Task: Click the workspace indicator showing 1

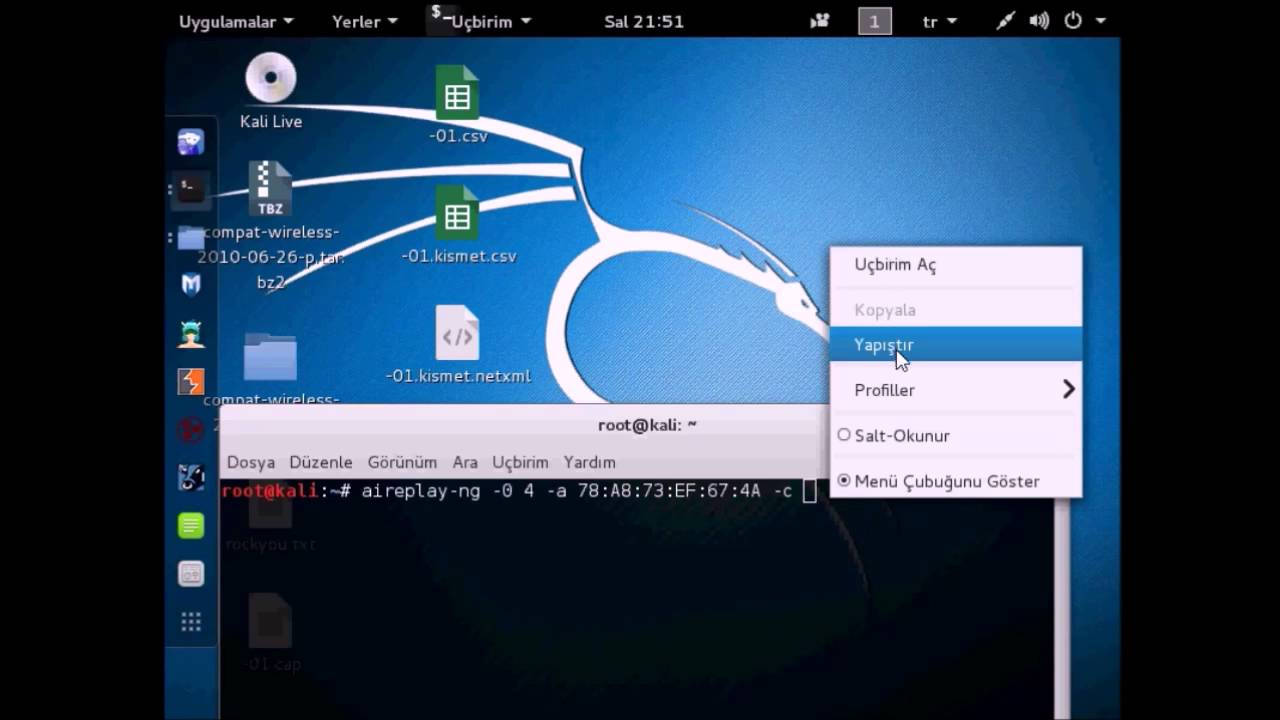Action: tap(875, 21)
